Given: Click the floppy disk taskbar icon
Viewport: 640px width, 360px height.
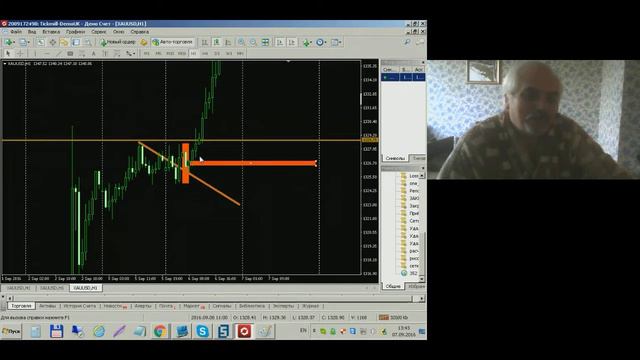Looking at the screenshot, I should click(x=56, y=331).
